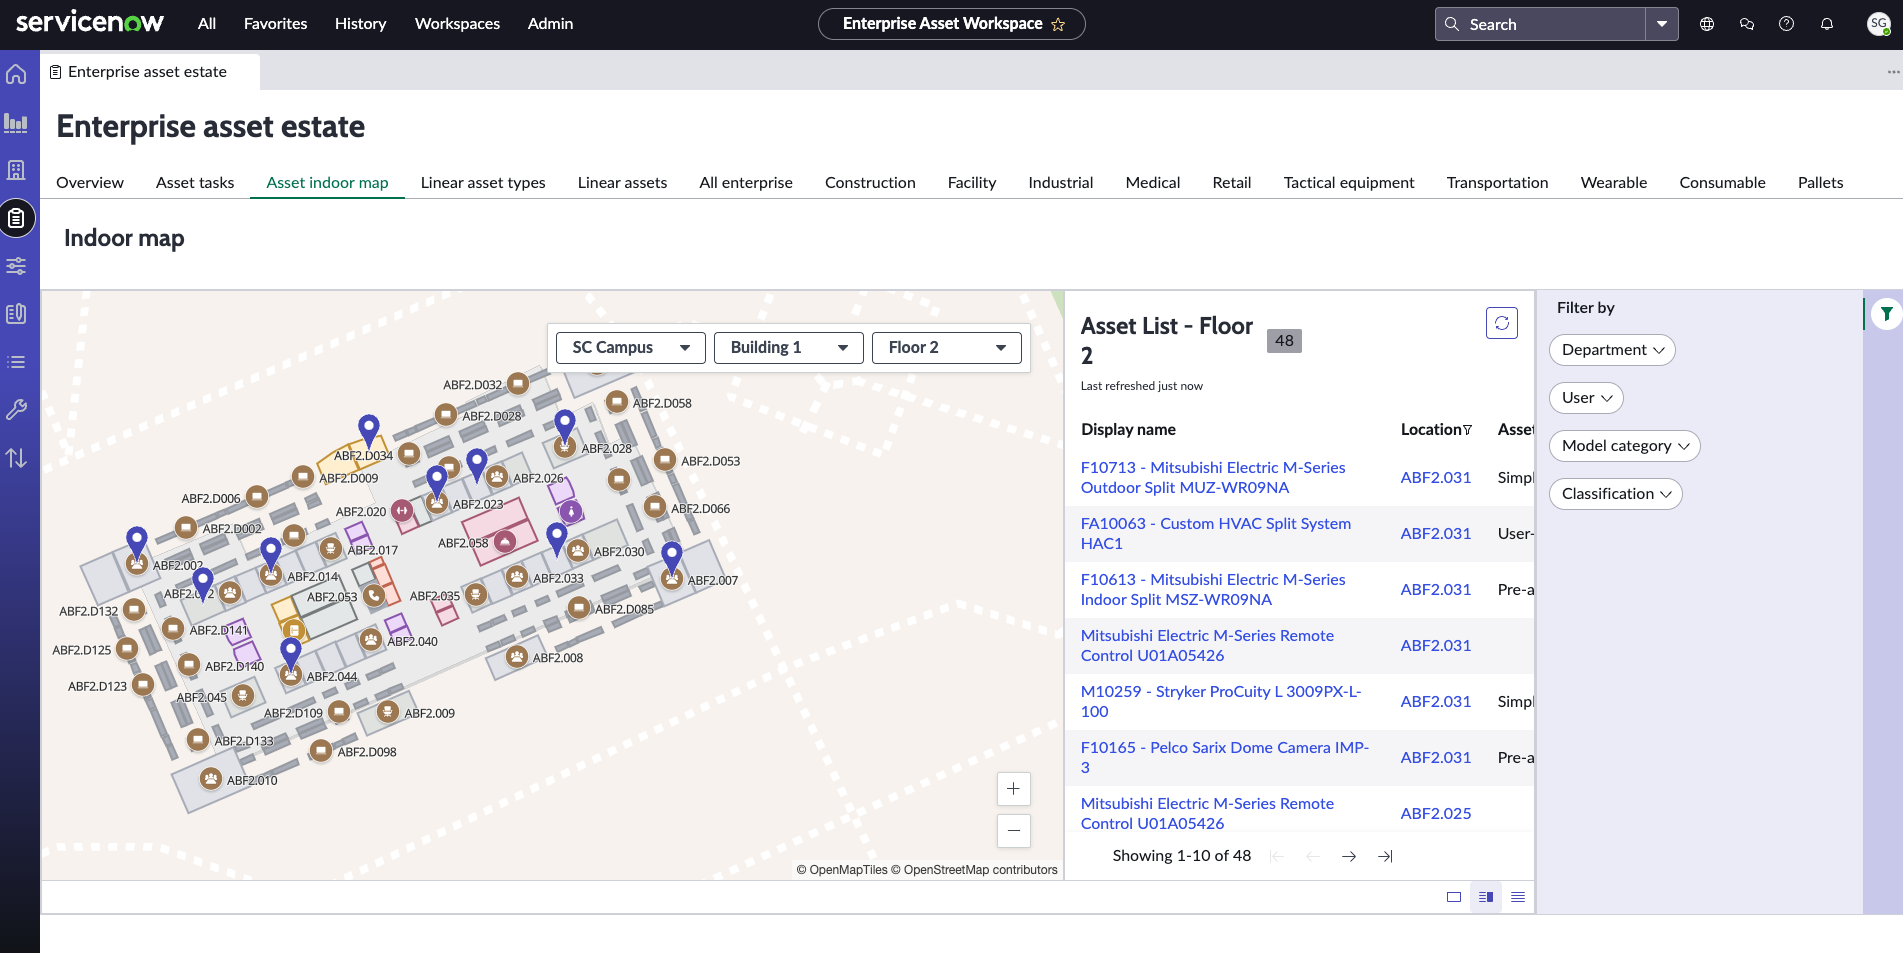Switch to the Overview tab
The width and height of the screenshot is (1903, 953).
tap(90, 182)
